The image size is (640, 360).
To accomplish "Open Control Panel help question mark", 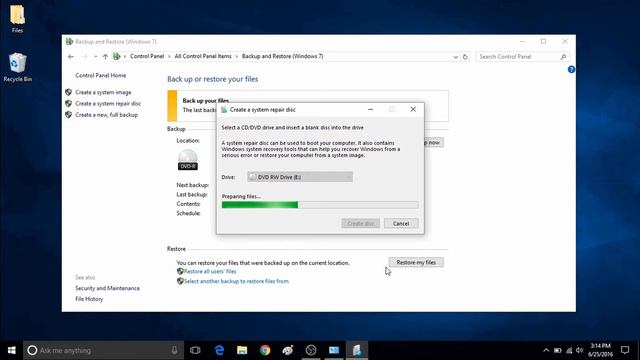I will point(571,69).
